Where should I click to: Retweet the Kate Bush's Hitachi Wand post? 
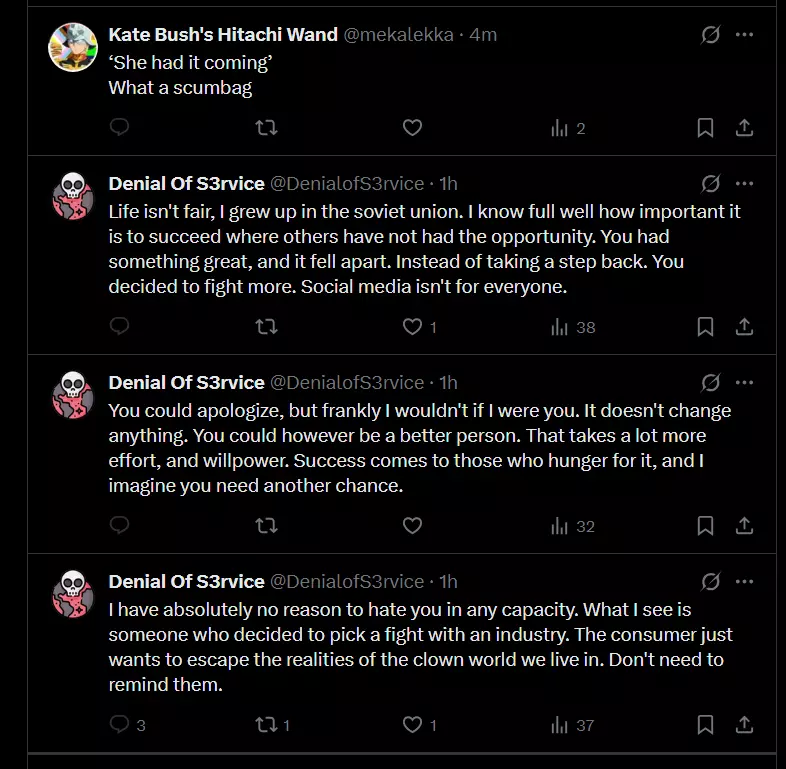pos(266,128)
